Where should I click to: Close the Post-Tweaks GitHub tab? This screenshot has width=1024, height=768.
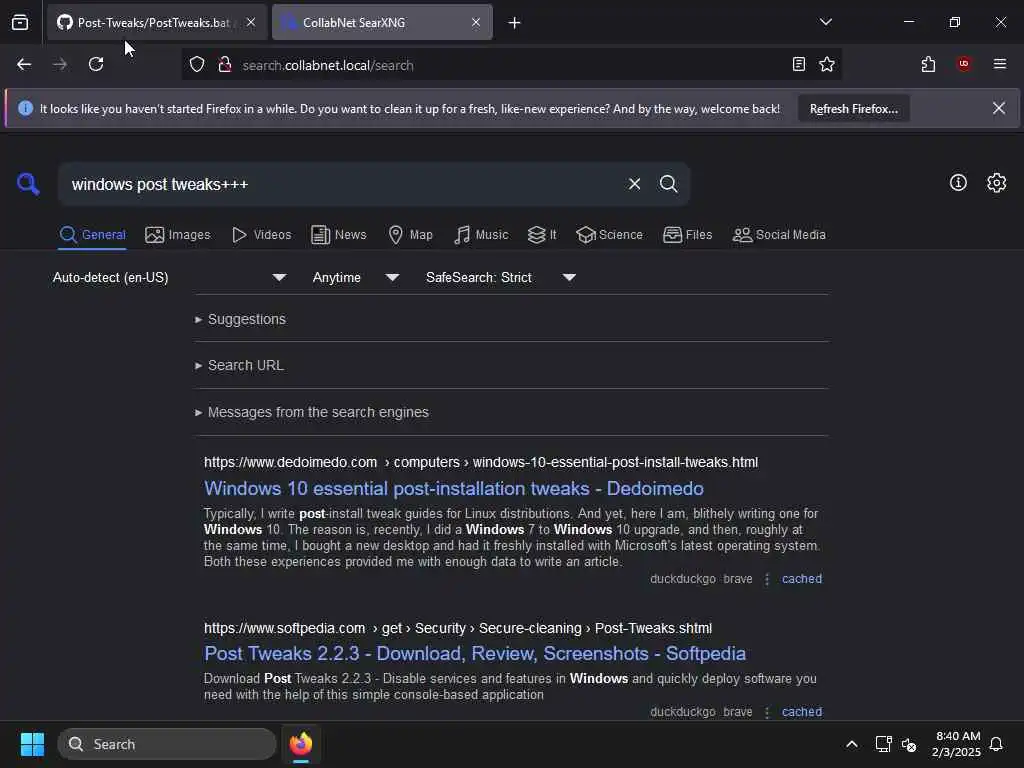[x=251, y=22]
